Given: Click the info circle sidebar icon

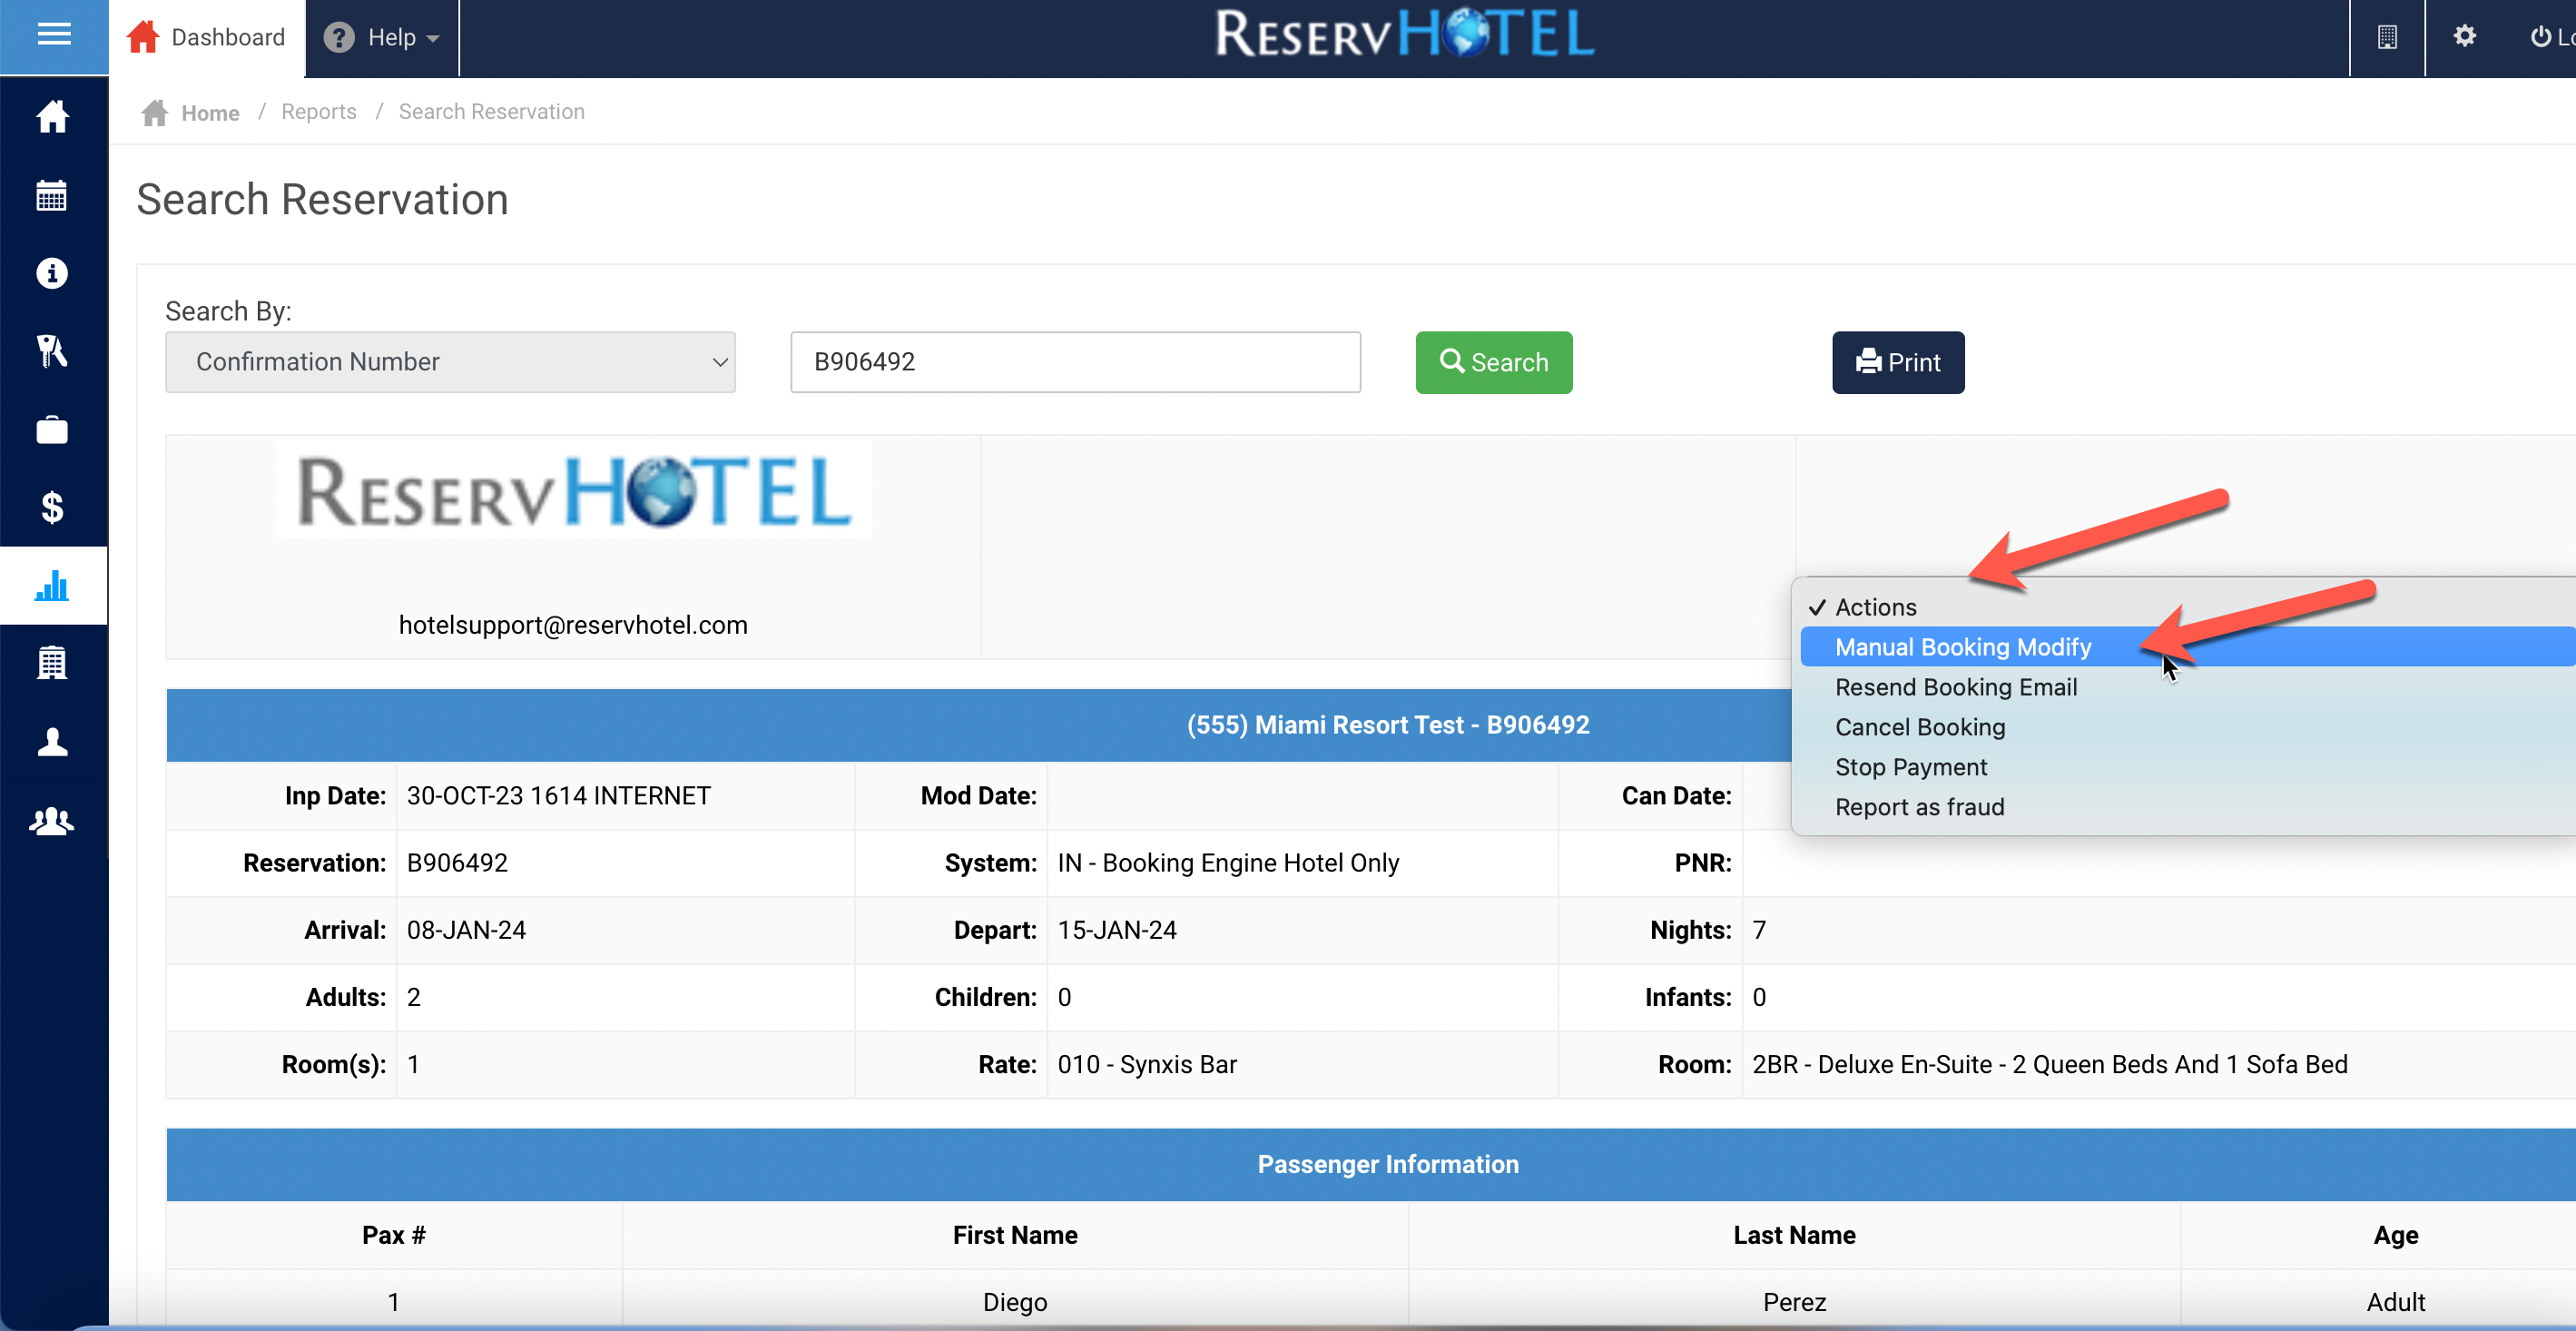Looking at the screenshot, I should click(x=52, y=273).
